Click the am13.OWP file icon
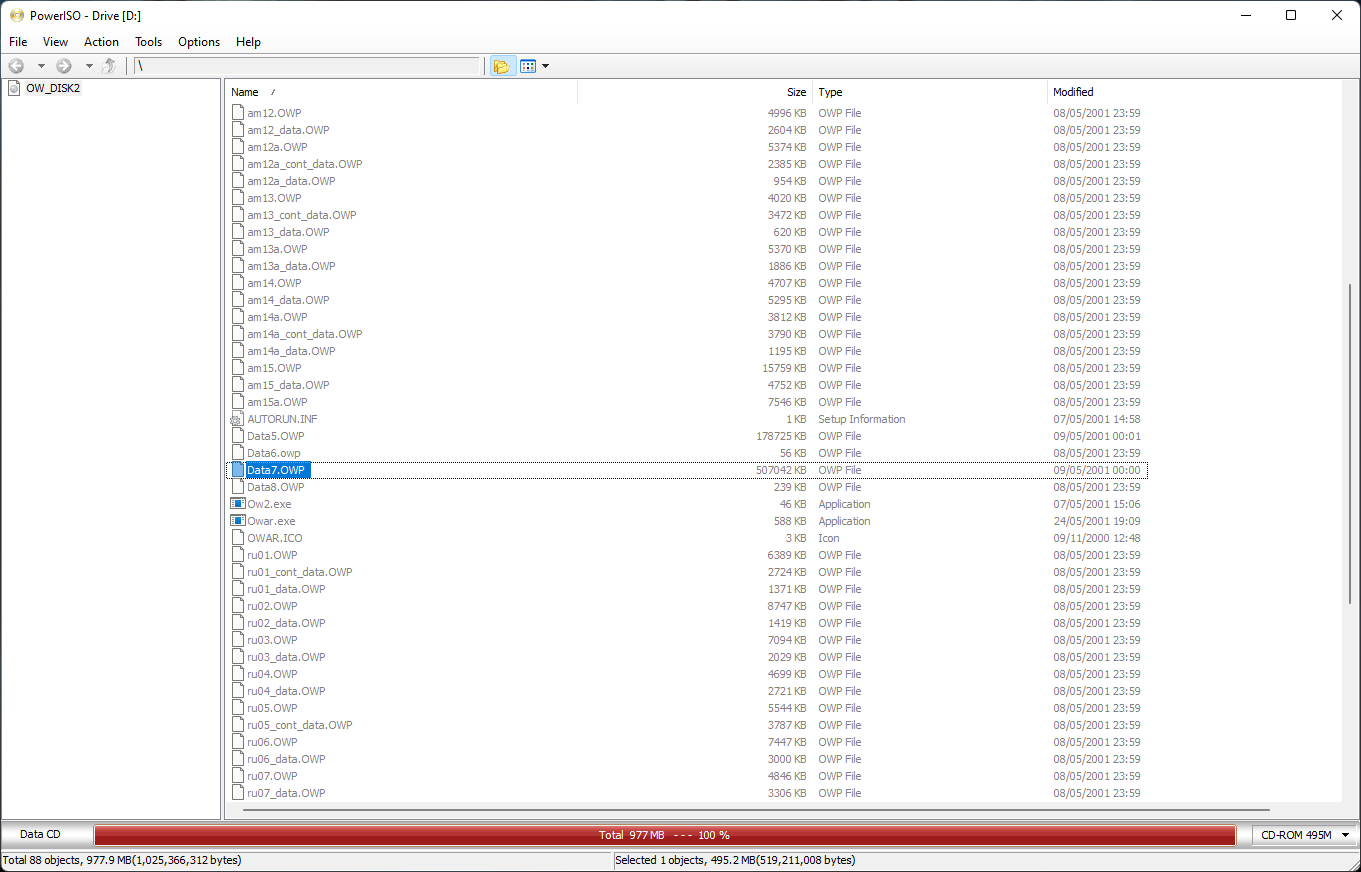Viewport: 1361px width, 872px height. click(x=237, y=198)
